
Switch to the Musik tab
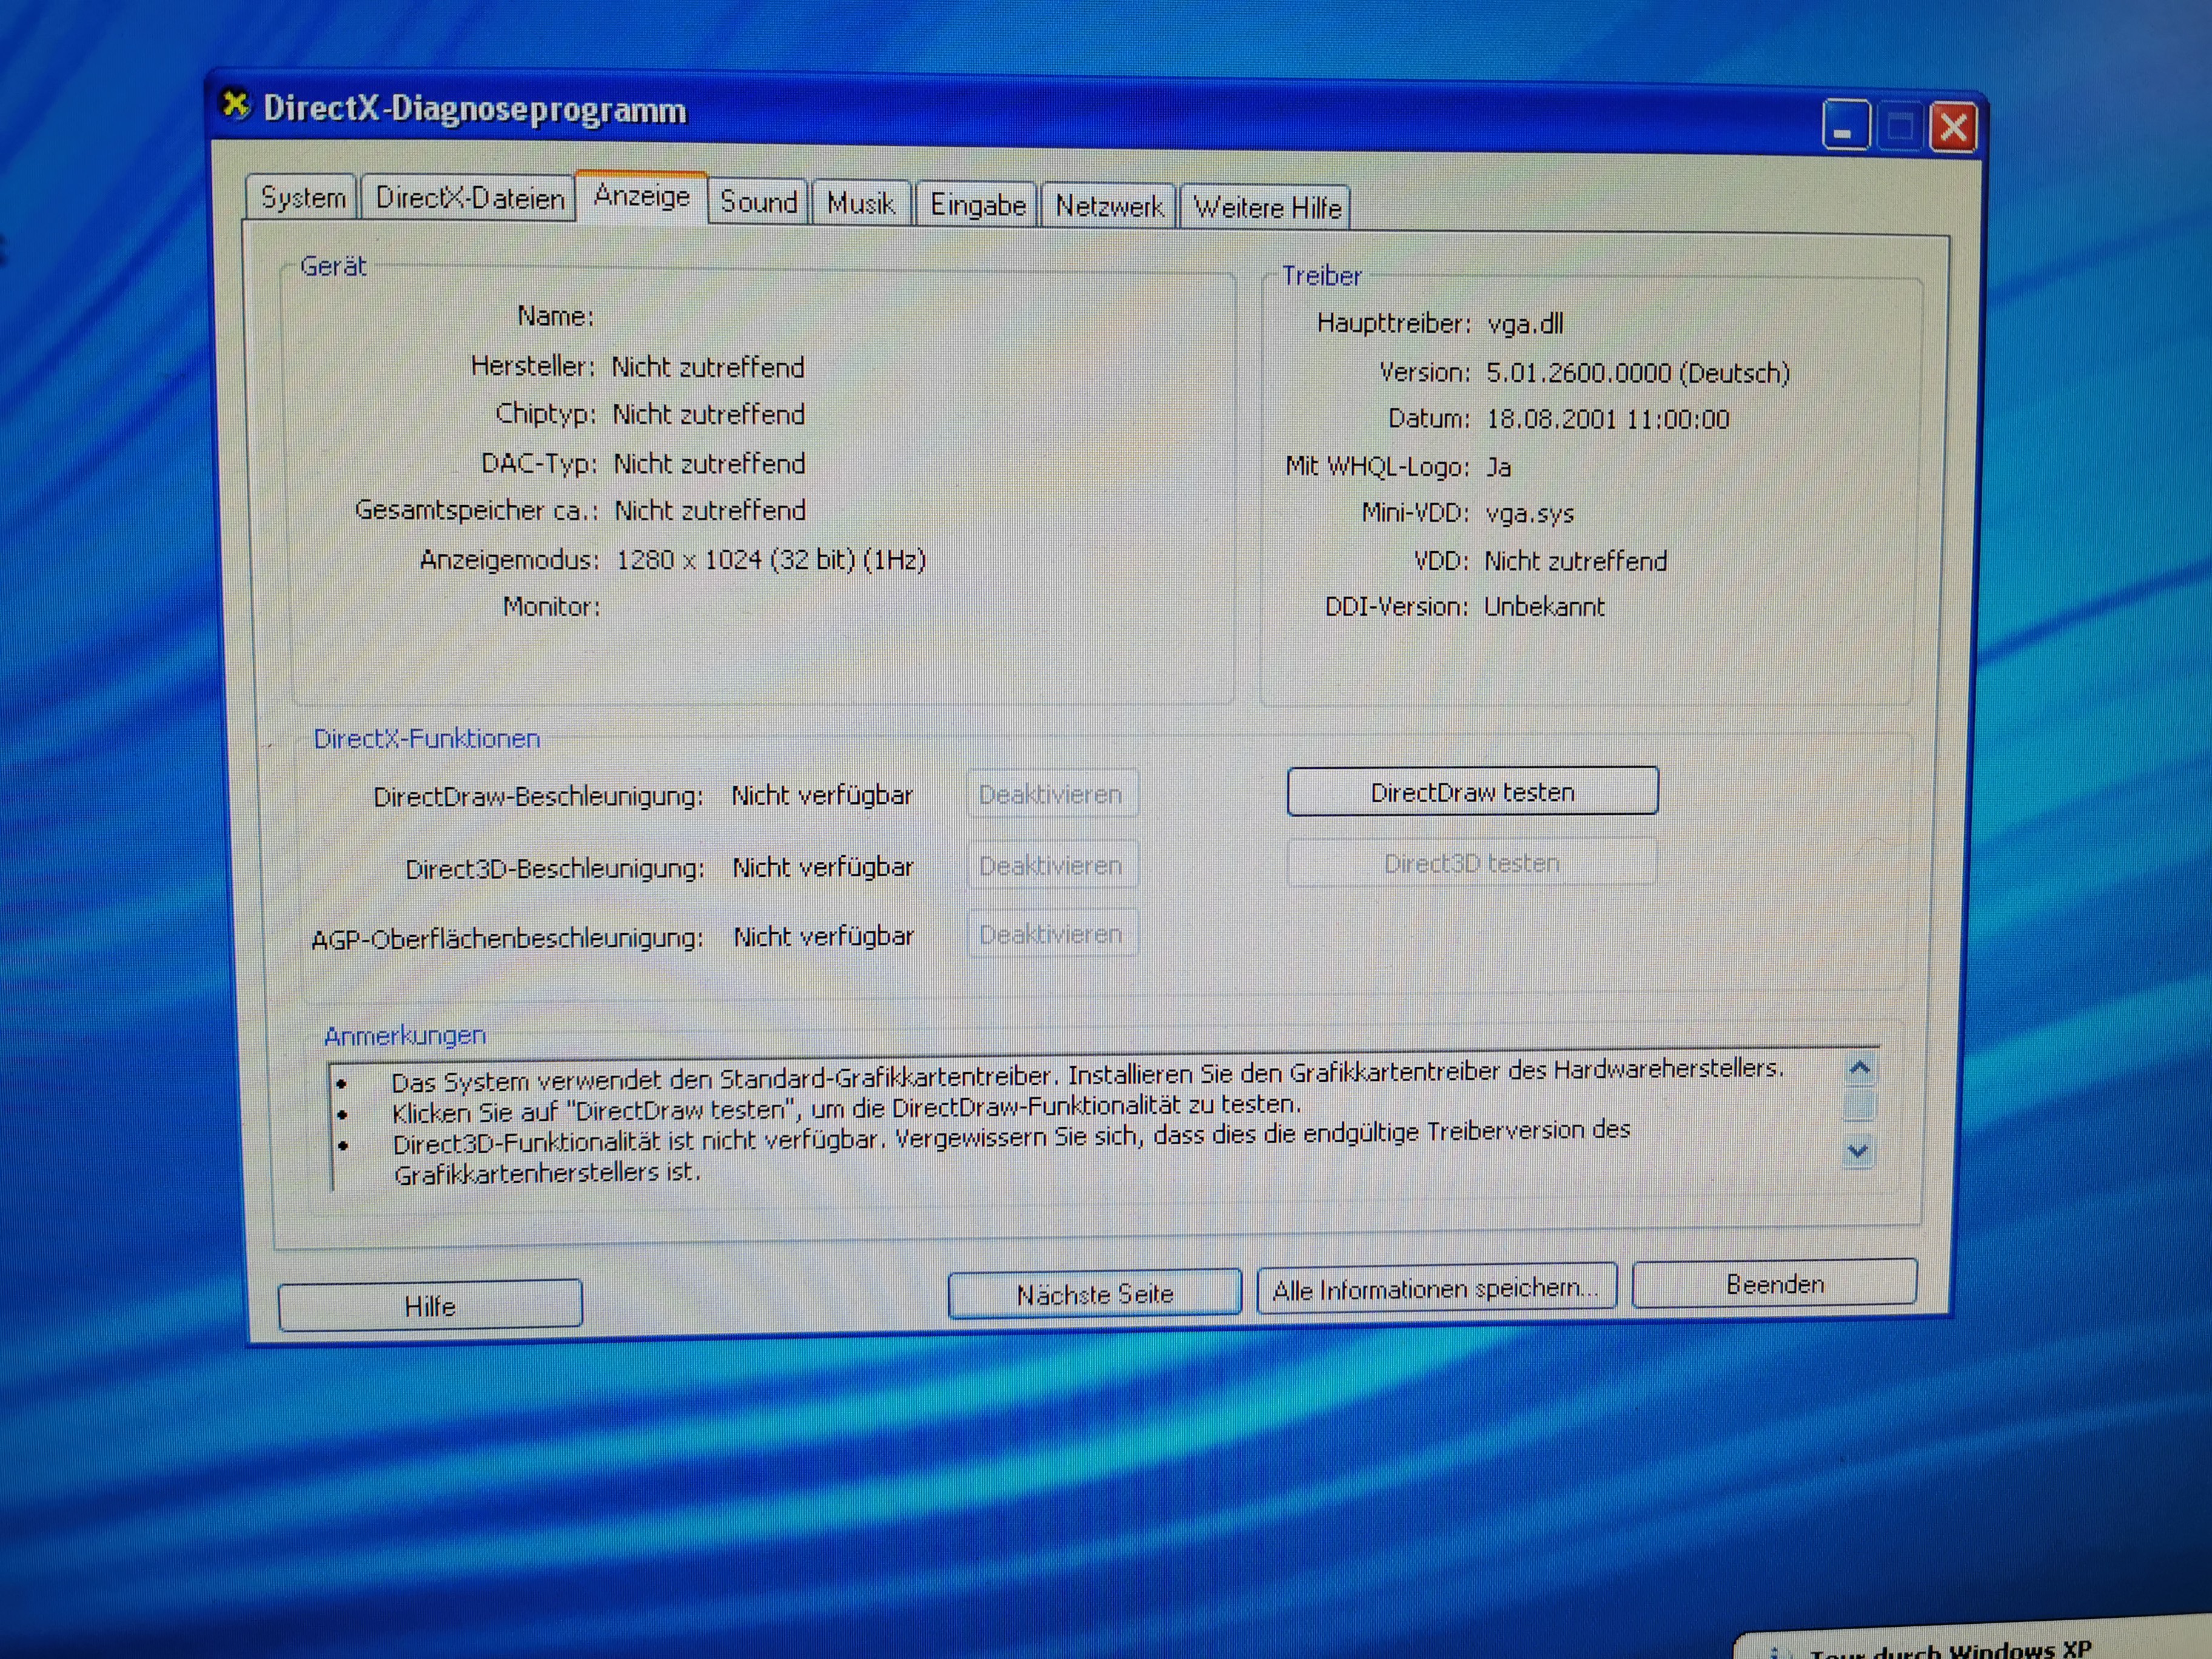coord(860,204)
